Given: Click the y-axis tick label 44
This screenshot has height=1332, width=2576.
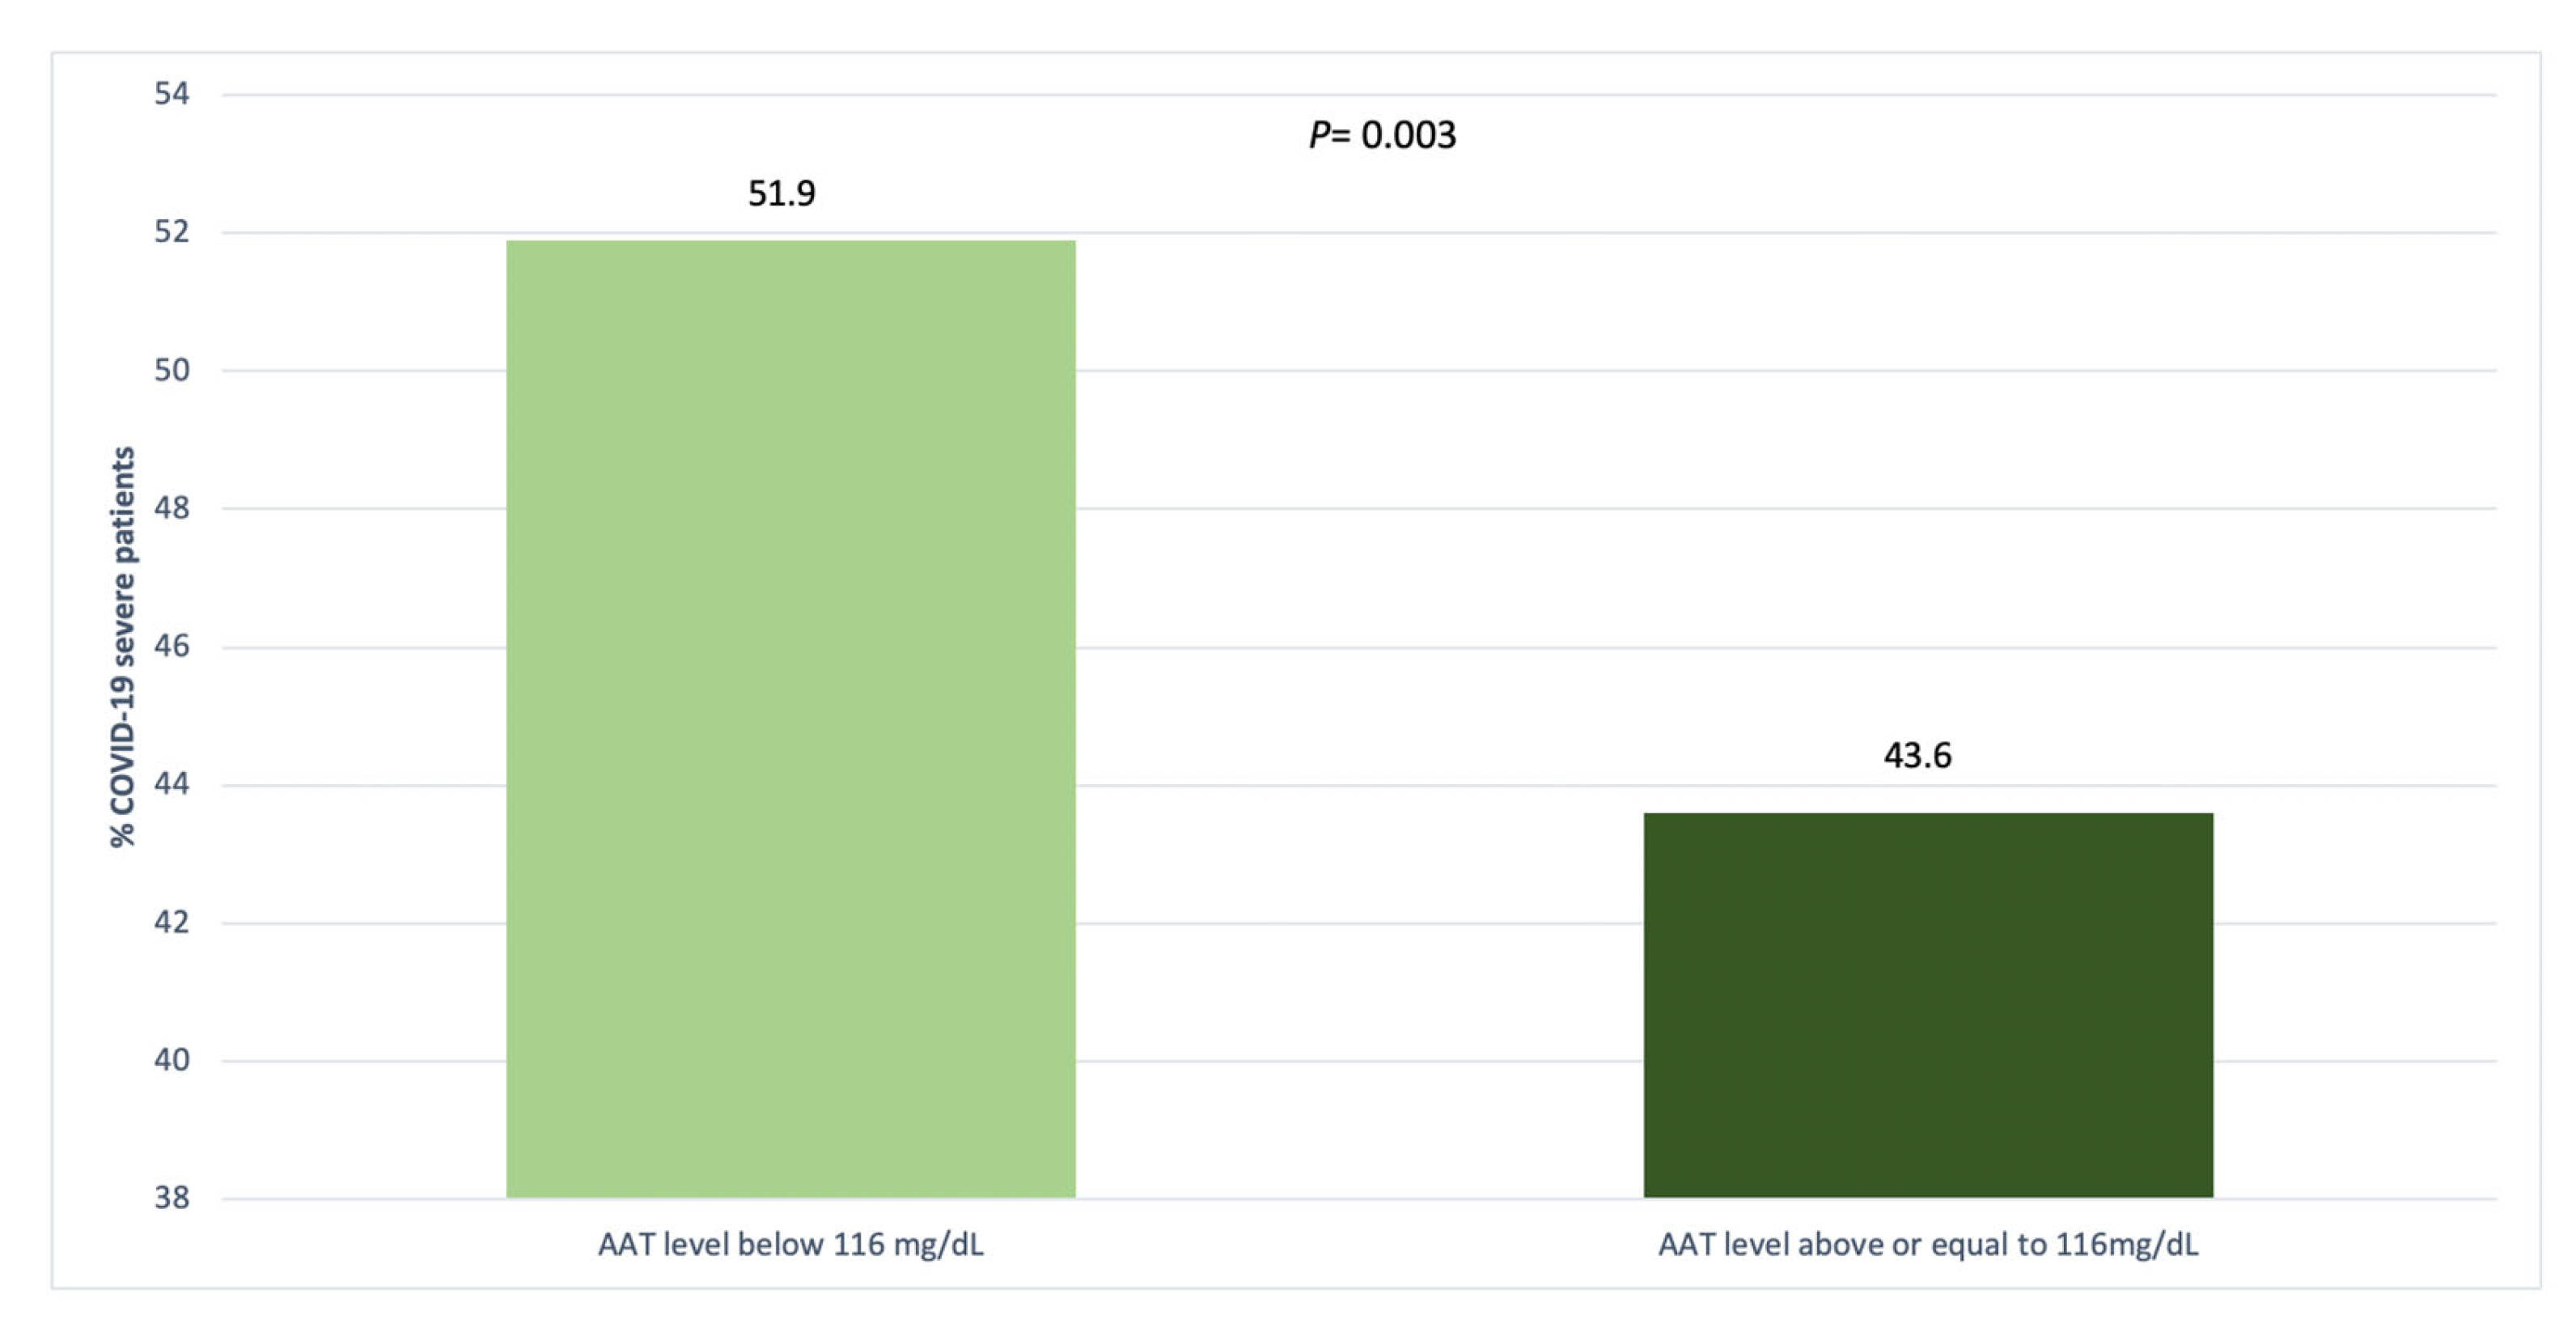Looking at the screenshot, I should (171, 784).
